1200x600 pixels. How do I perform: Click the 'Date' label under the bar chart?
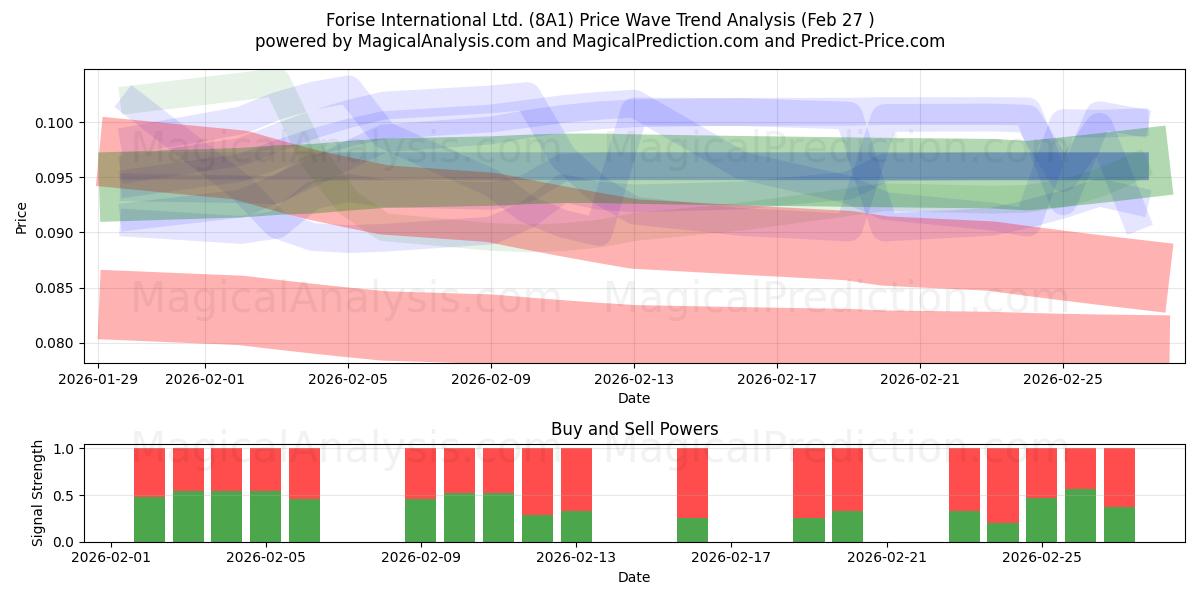(x=634, y=577)
